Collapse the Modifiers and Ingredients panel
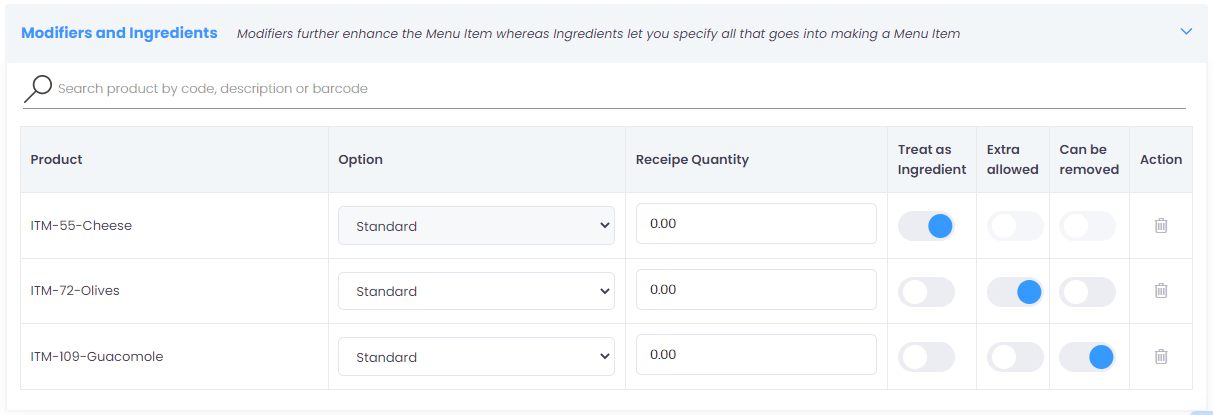The width and height of the screenshot is (1213, 415). click(x=1186, y=32)
